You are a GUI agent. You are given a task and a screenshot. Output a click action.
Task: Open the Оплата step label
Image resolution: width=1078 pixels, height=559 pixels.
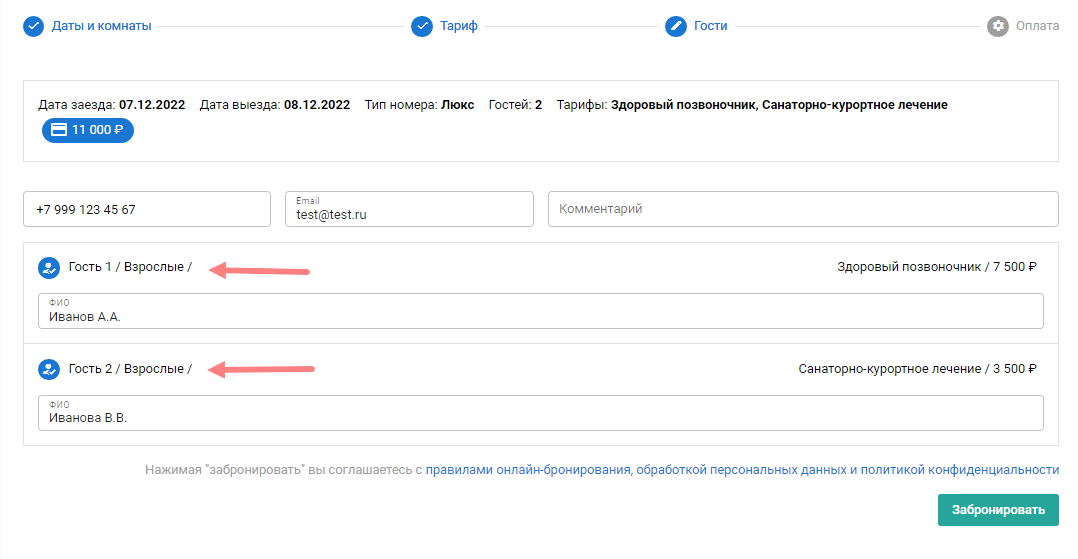pyautogui.click(x=1037, y=26)
